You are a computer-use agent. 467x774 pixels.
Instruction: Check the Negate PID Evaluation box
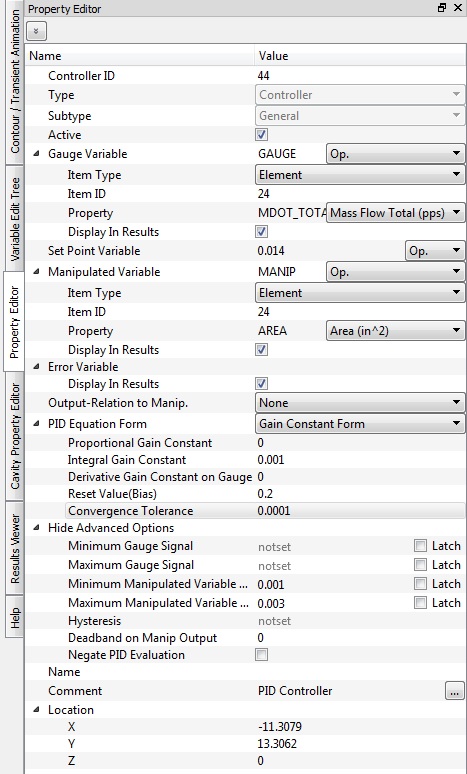[262, 655]
